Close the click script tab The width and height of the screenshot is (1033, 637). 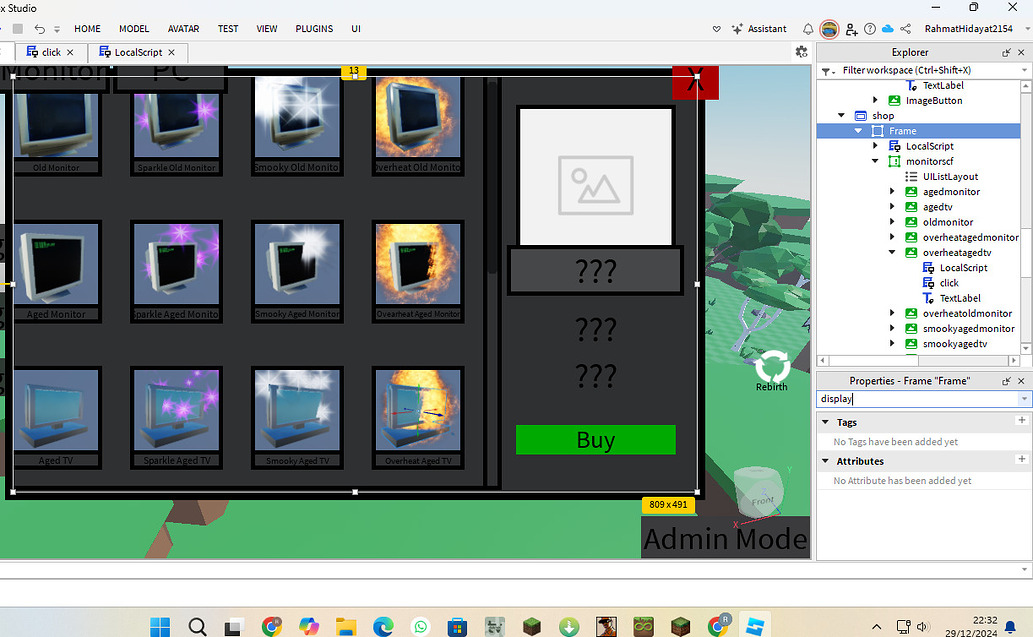click(x=70, y=52)
